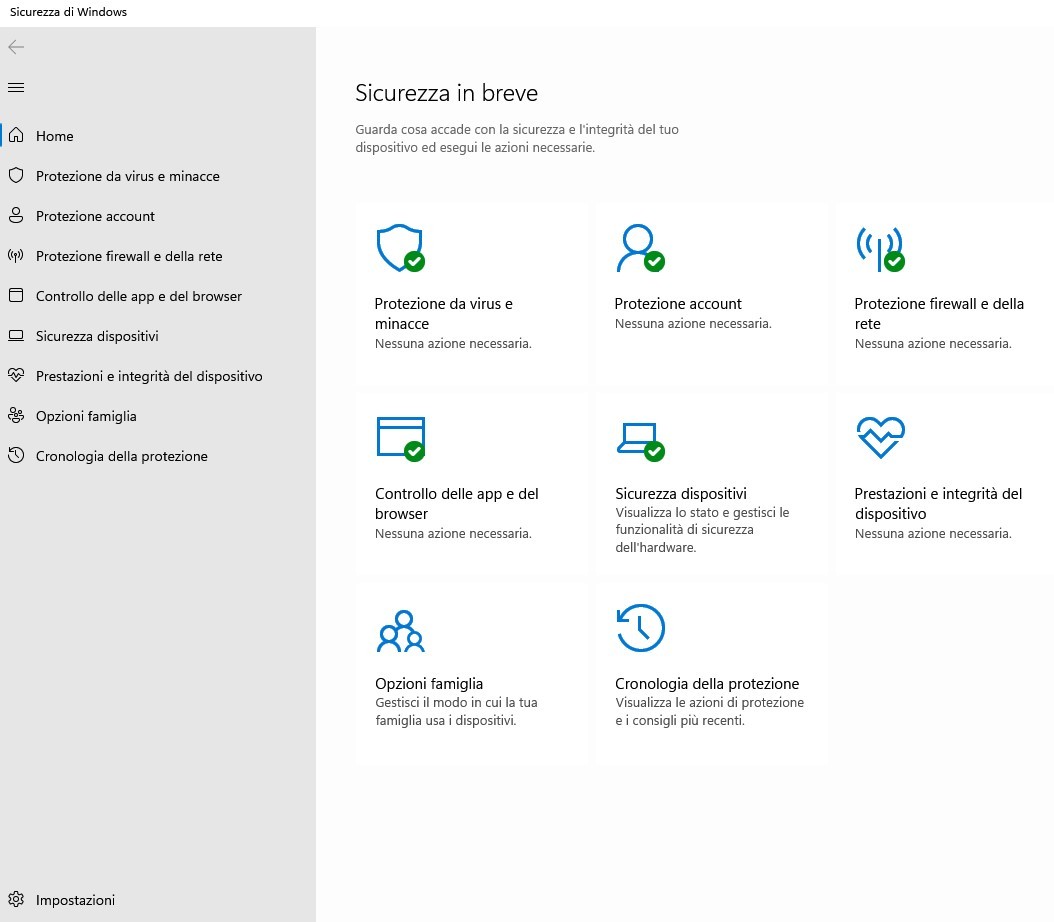Open the 'Sicurezza dispositivi' tile title
The width and height of the screenshot is (1054, 922).
tap(681, 494)
